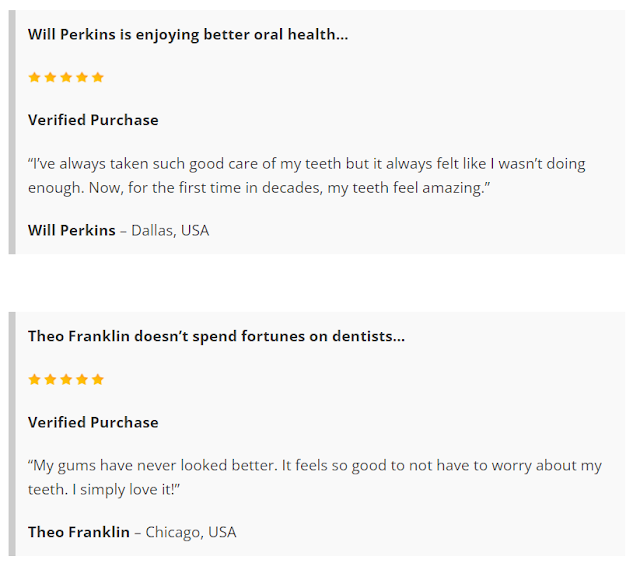640x570 pixels.
Task: Click third star in Will Perkins rating
Action: [66, 77]
